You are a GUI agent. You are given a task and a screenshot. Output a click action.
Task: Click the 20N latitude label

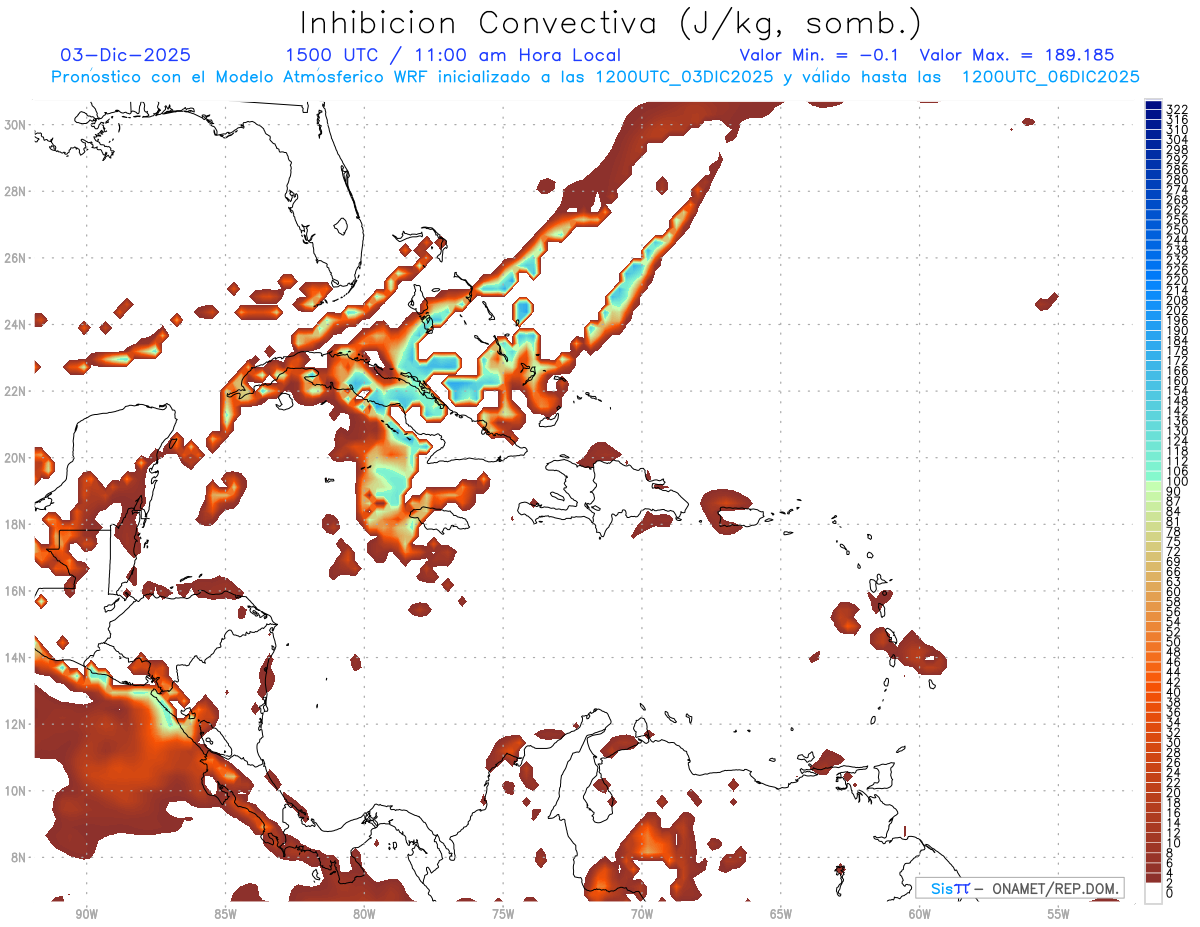[x=17, y=458]
